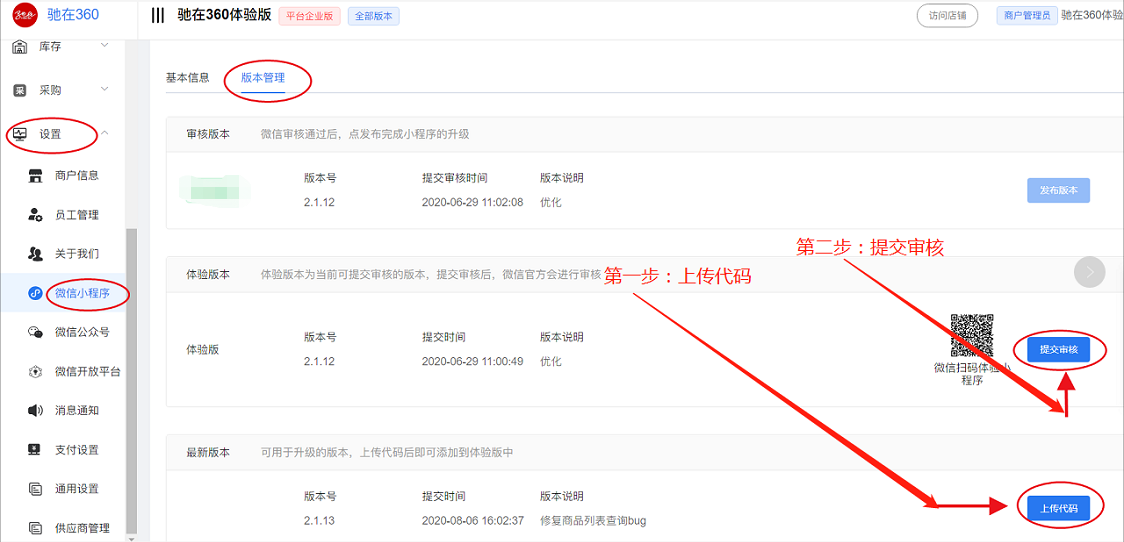Image resolution: width=1124 pixels, height=542 pixels.
Task: Click the 平台企业版 tag
Action: click(x=309, y=16)
